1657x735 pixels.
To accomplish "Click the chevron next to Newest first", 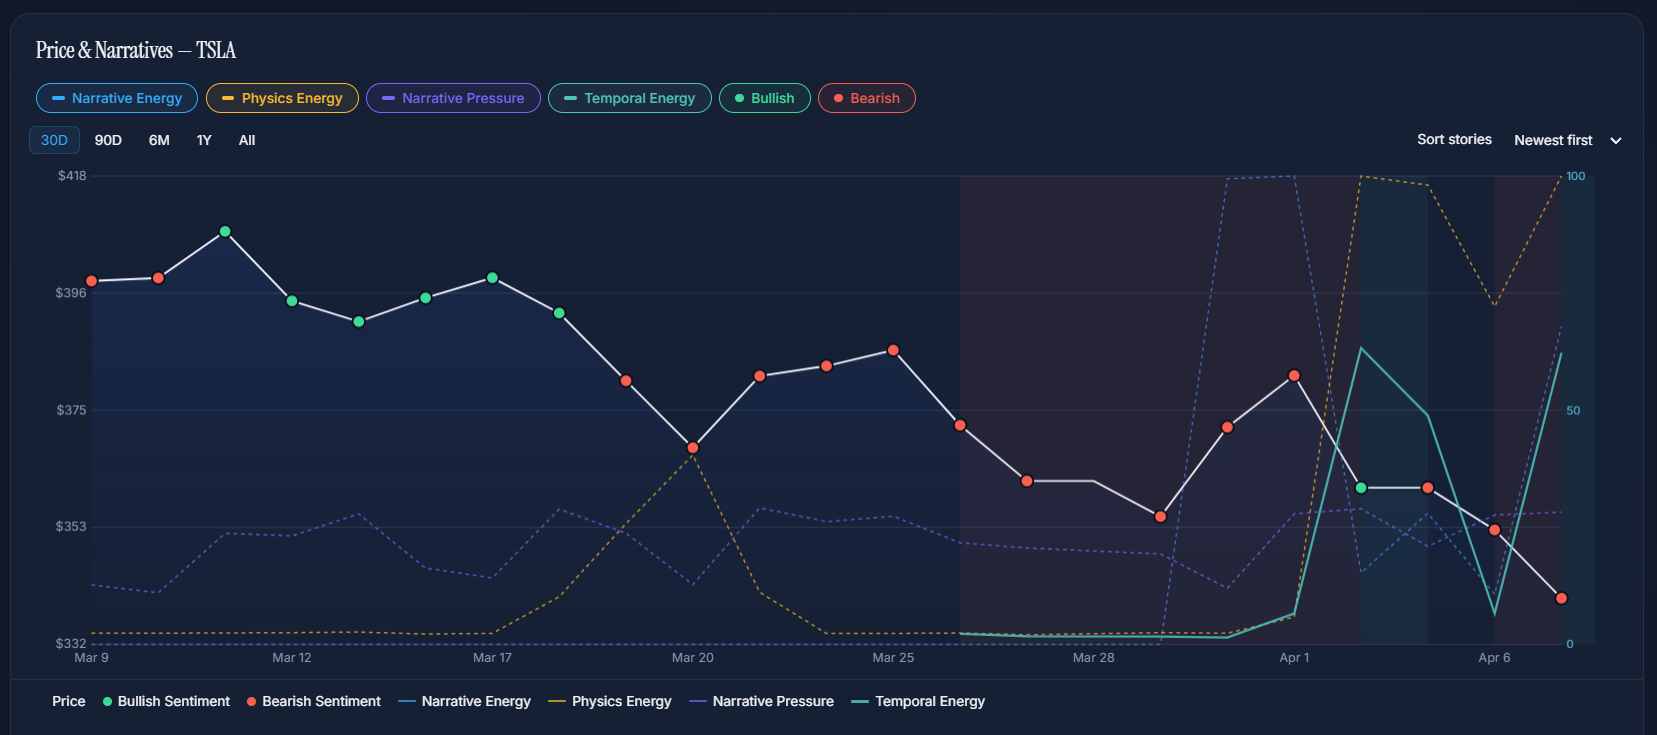I will click(1616, 141).
